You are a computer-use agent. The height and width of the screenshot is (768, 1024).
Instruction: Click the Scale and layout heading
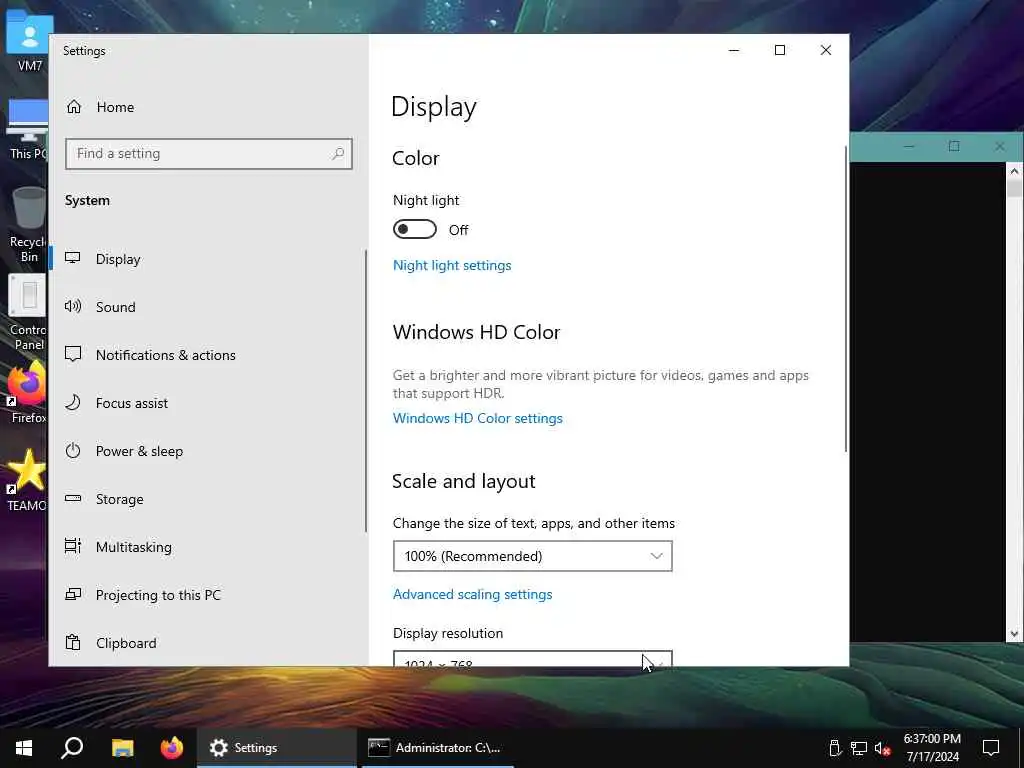pyautogui.click(x=464, y=481)
